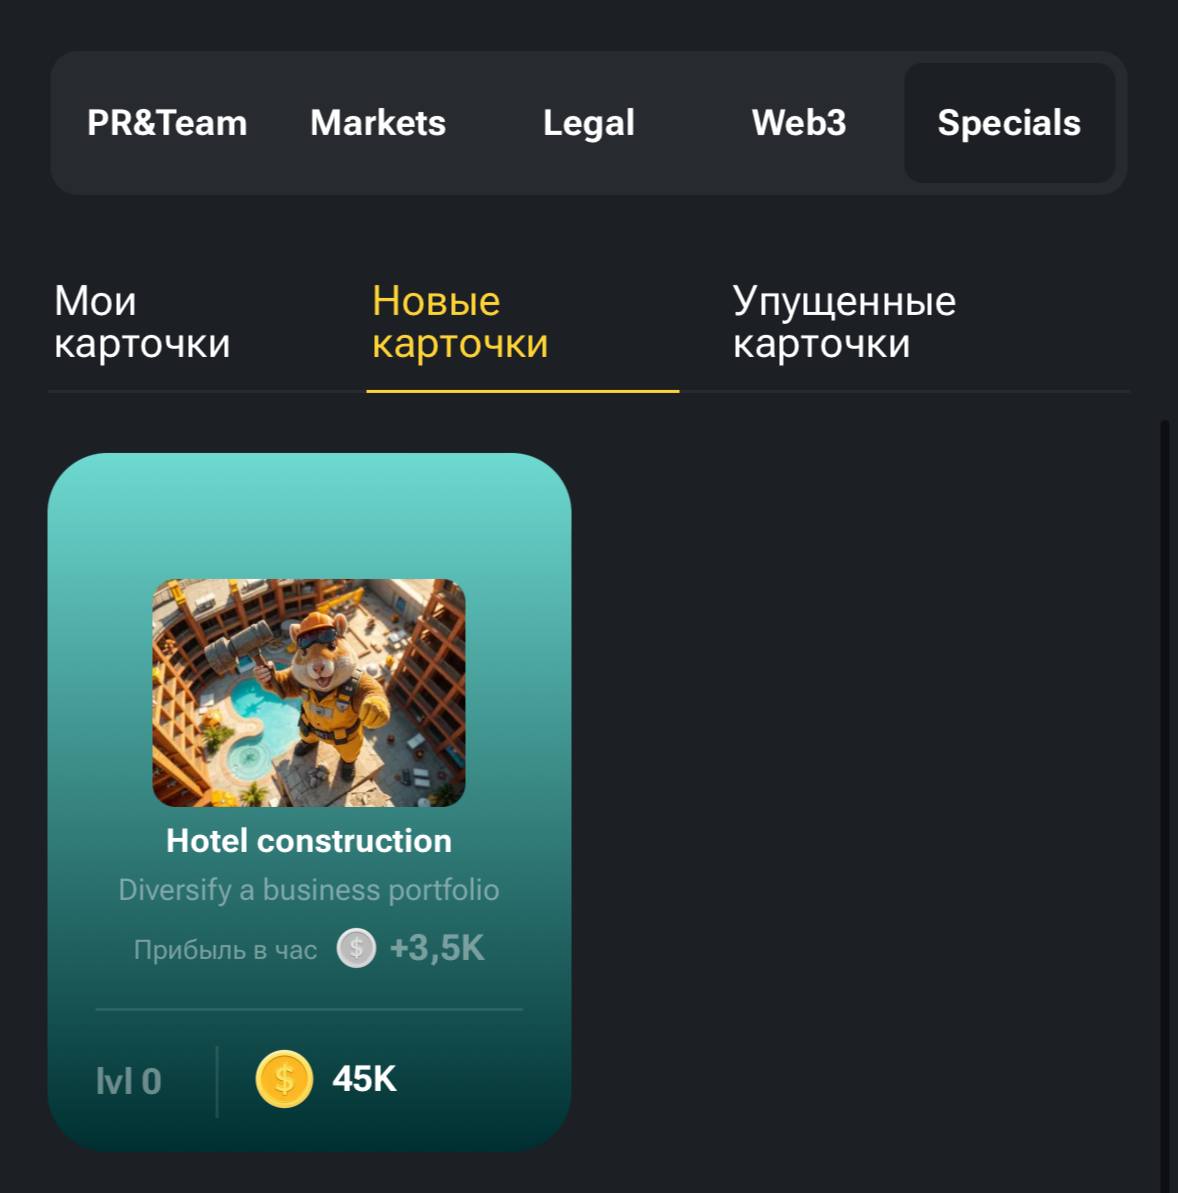Click the teal card background above the image
Screen dimensions: 1178x1193
[309, 517]
